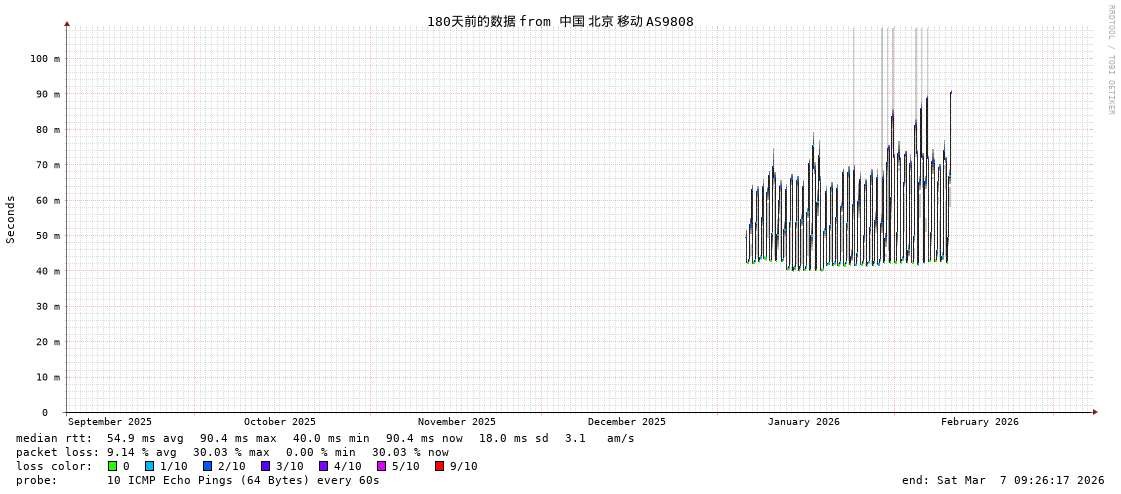Click the median rtt statistics line
The width and height of the screenshot is (1121, 494).
[x=325, y=438]
